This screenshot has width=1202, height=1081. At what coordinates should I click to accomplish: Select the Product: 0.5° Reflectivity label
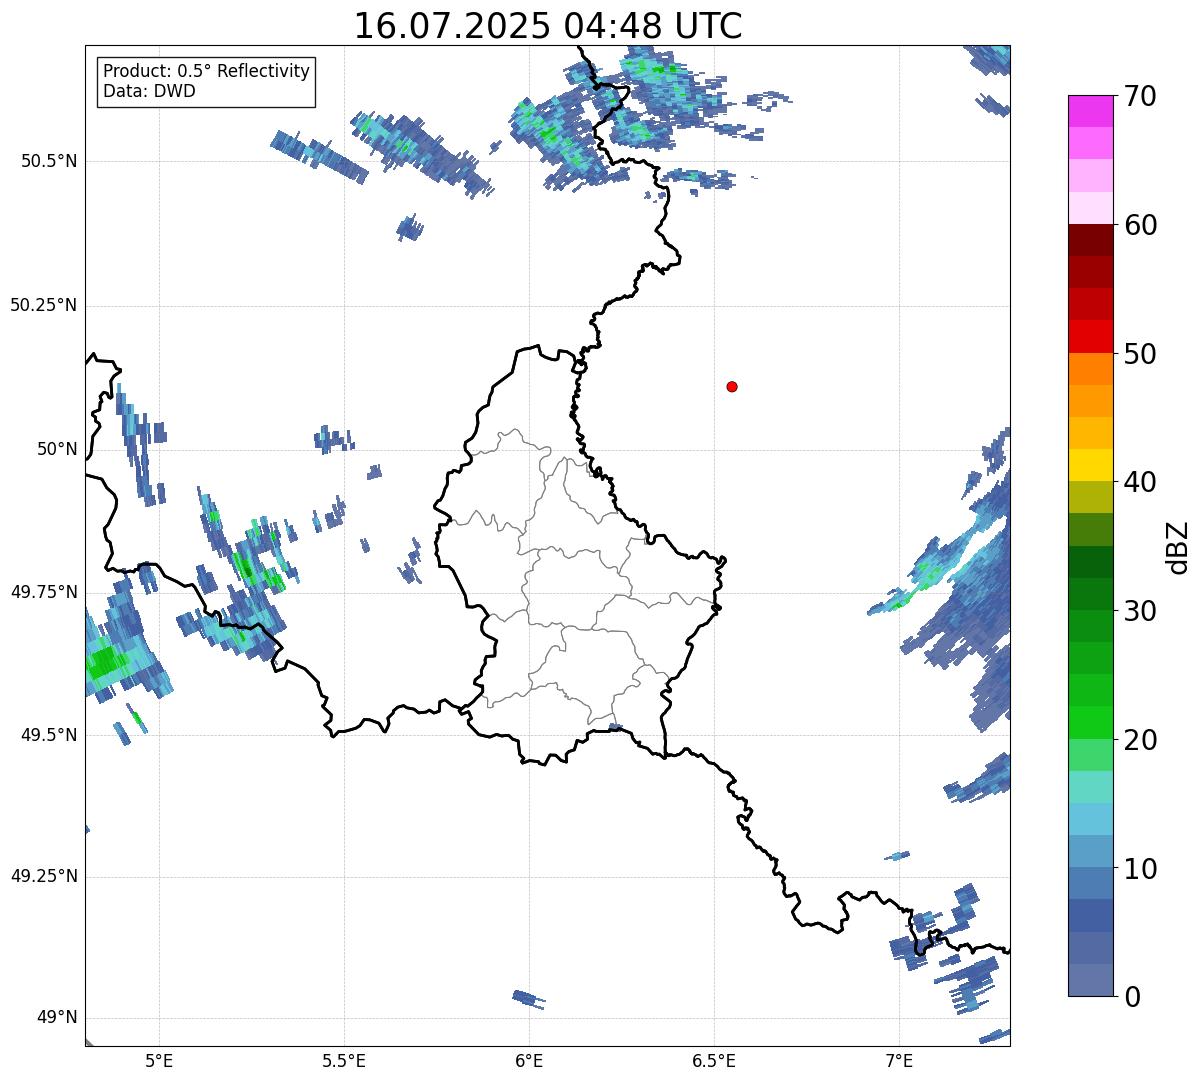[x=206, y=71]
